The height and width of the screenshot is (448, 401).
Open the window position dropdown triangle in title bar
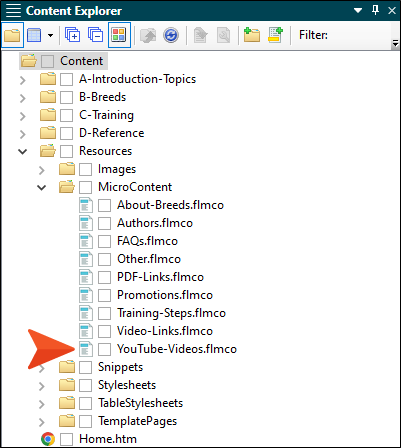point(358,11)
